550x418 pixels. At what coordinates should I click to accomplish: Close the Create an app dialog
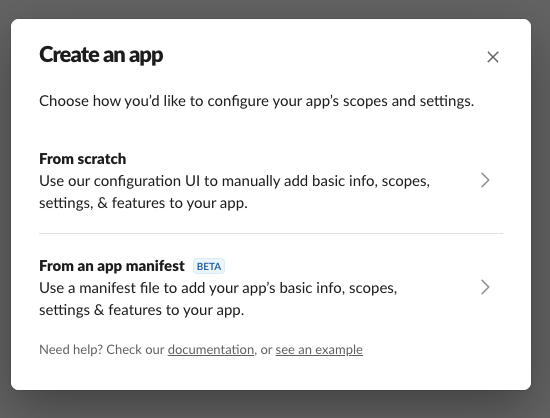(x=492, y=57)
